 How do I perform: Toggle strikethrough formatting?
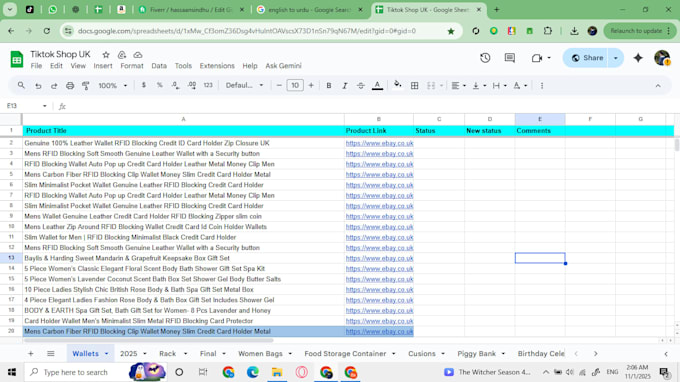pos(361,85)
